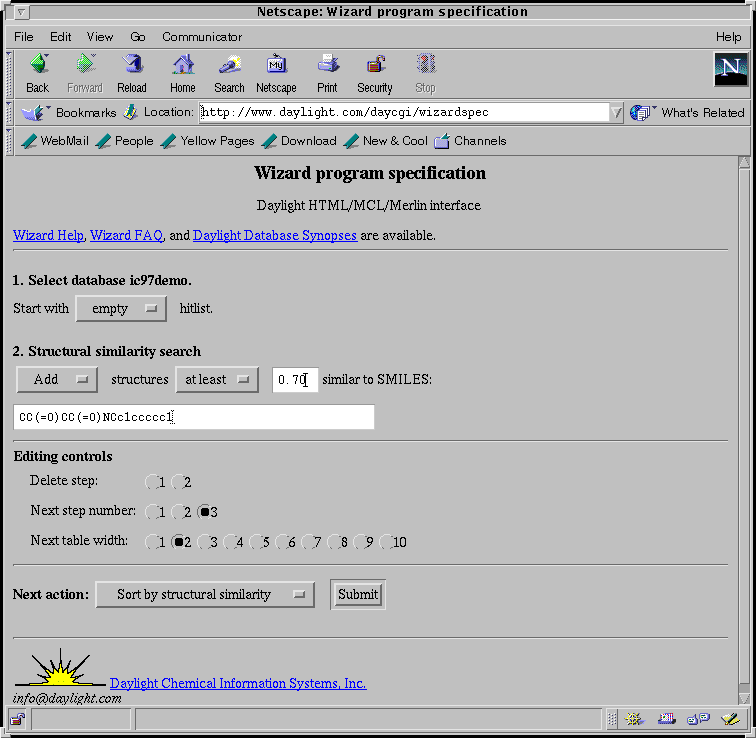The width and height of the screenshot is (756, 738).
Task: Click the Netscape N logo
Action: click(730, 69)
